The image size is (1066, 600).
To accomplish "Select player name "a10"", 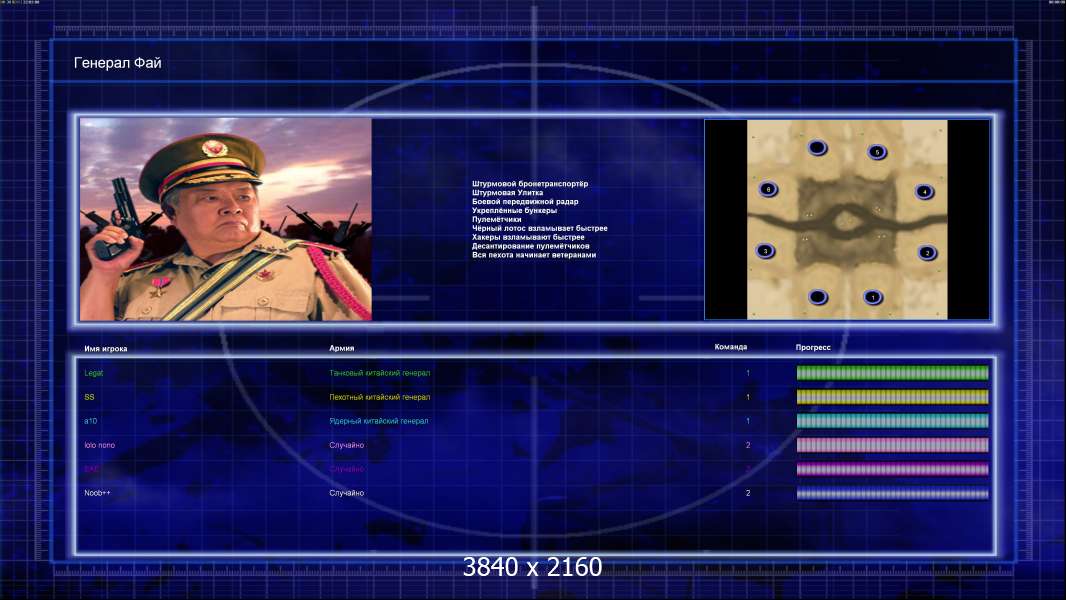I will tap(90, 421).
